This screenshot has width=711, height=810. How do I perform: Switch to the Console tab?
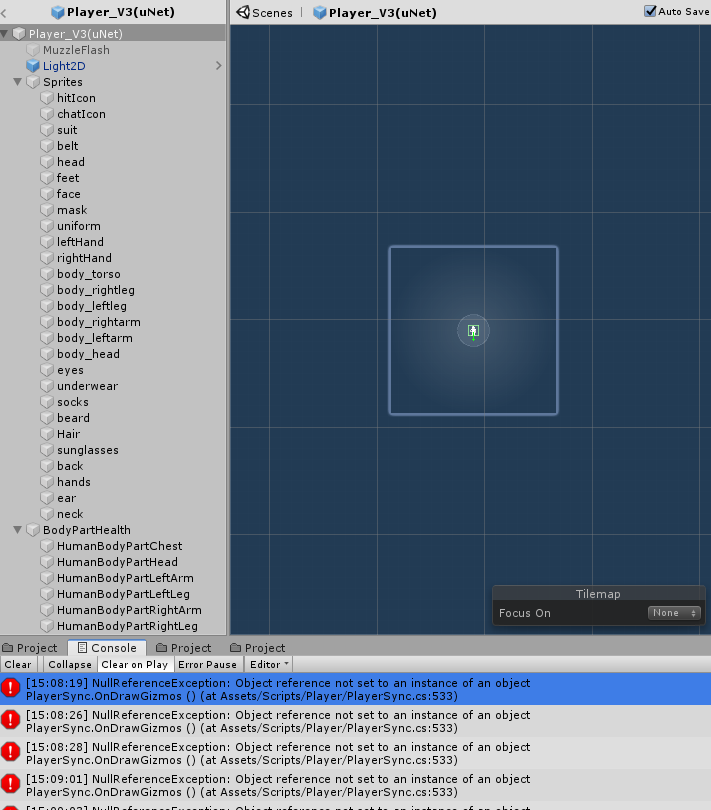pos(107,648)
